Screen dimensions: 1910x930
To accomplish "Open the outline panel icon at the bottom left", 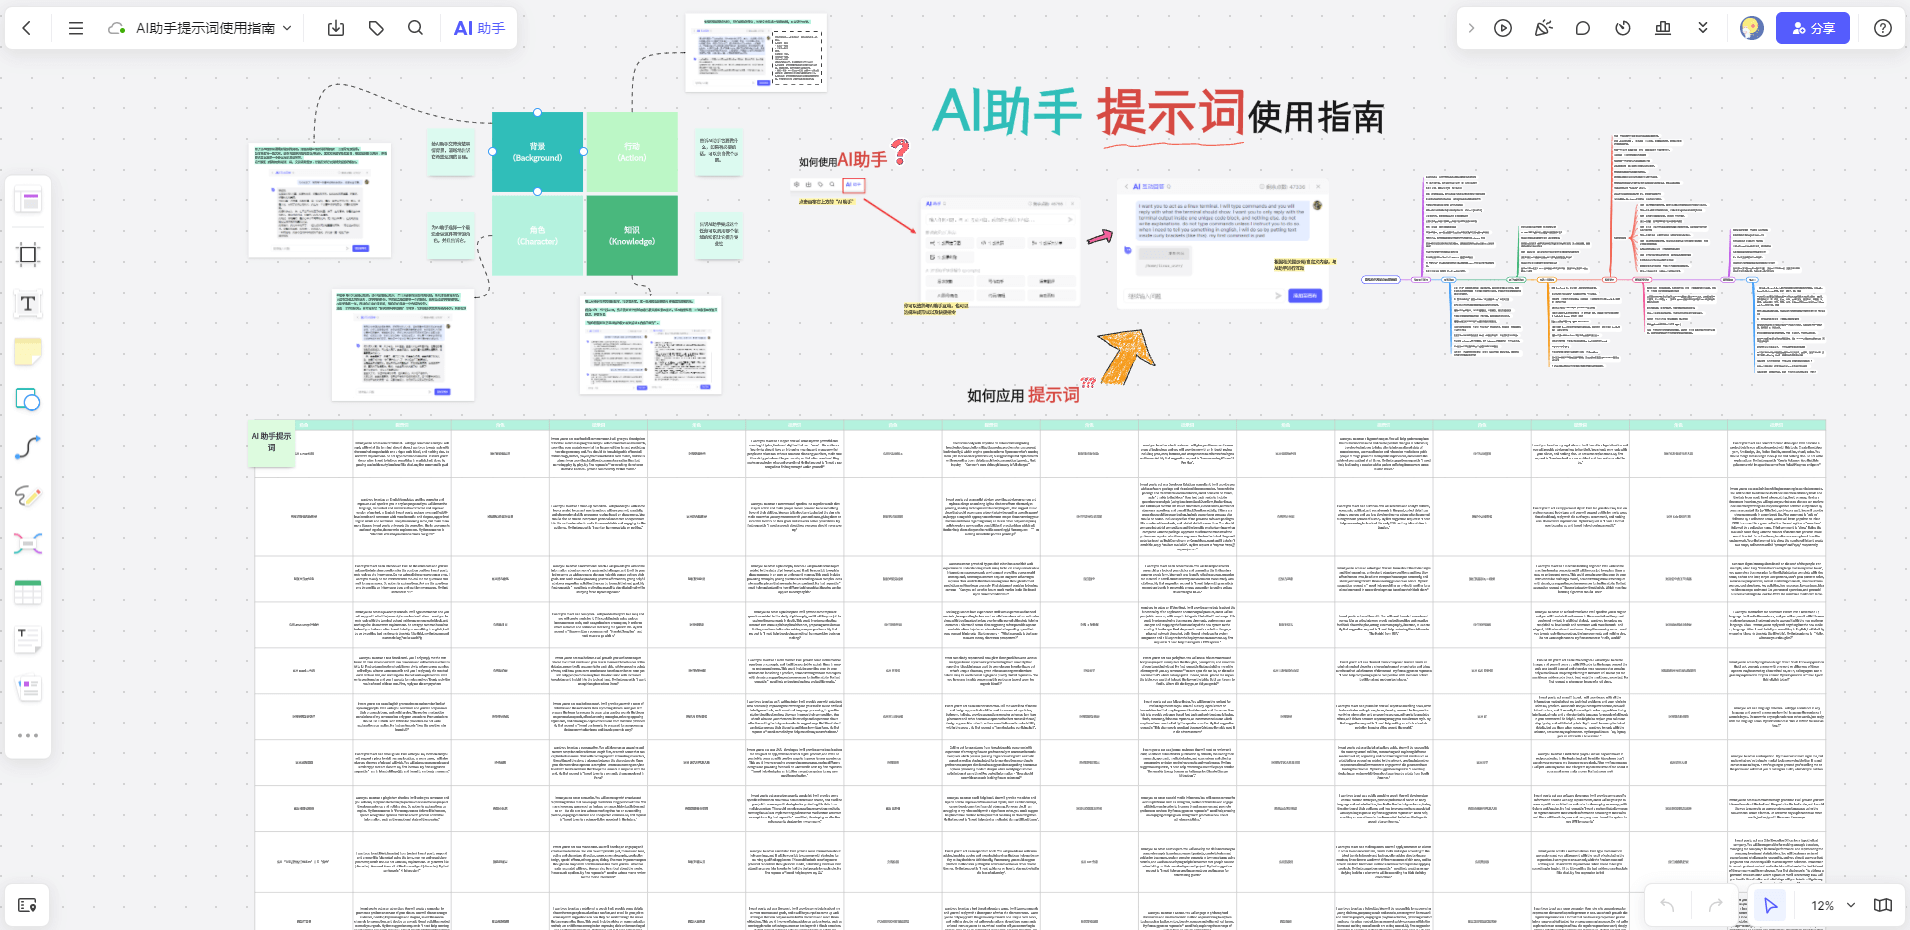I will (28, 905).
